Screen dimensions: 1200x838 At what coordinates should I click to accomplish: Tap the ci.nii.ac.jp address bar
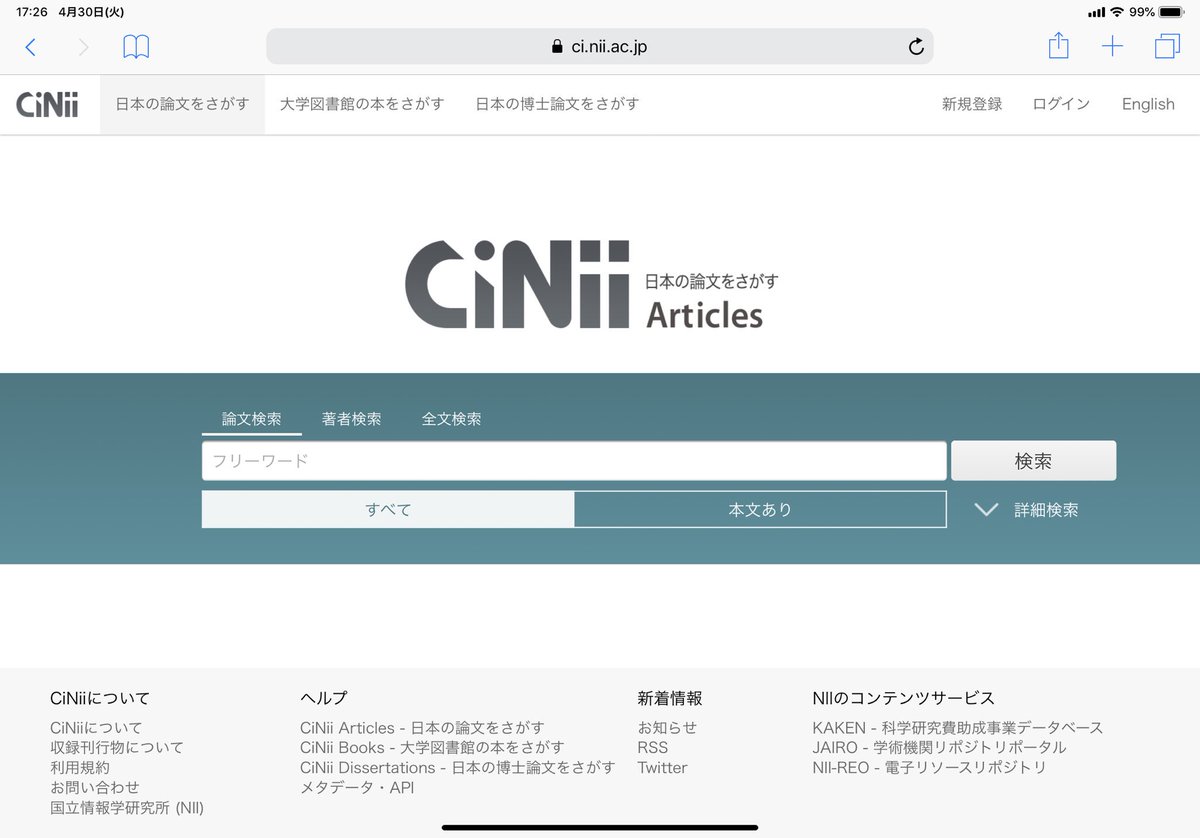[600, 47]
